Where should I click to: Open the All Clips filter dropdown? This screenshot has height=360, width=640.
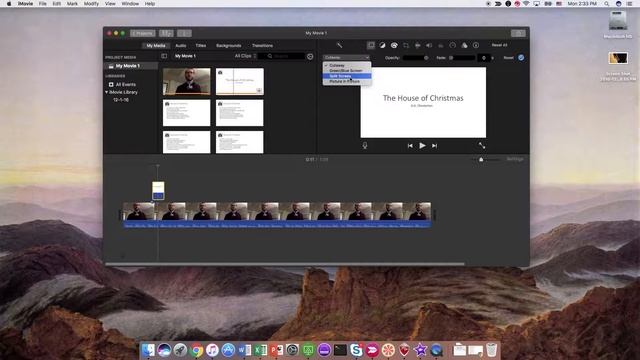click(x=246, y=56)
